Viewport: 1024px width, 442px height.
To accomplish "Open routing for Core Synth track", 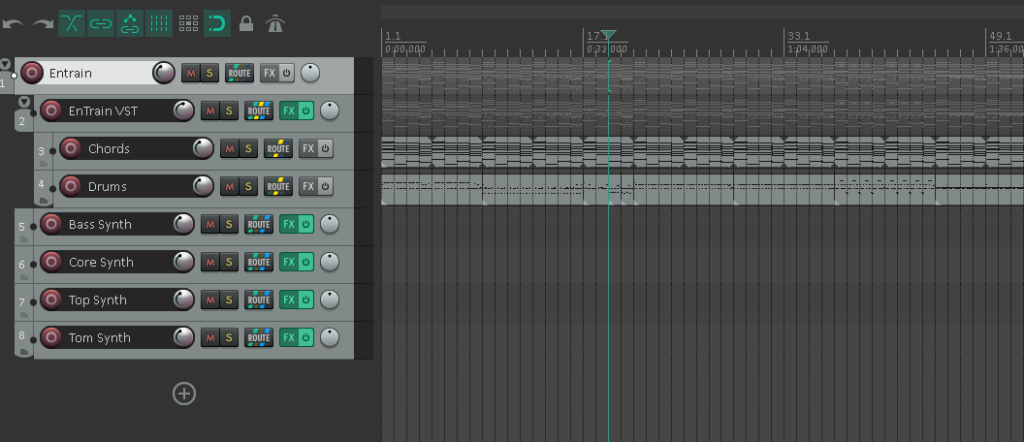I will (259, 263).
